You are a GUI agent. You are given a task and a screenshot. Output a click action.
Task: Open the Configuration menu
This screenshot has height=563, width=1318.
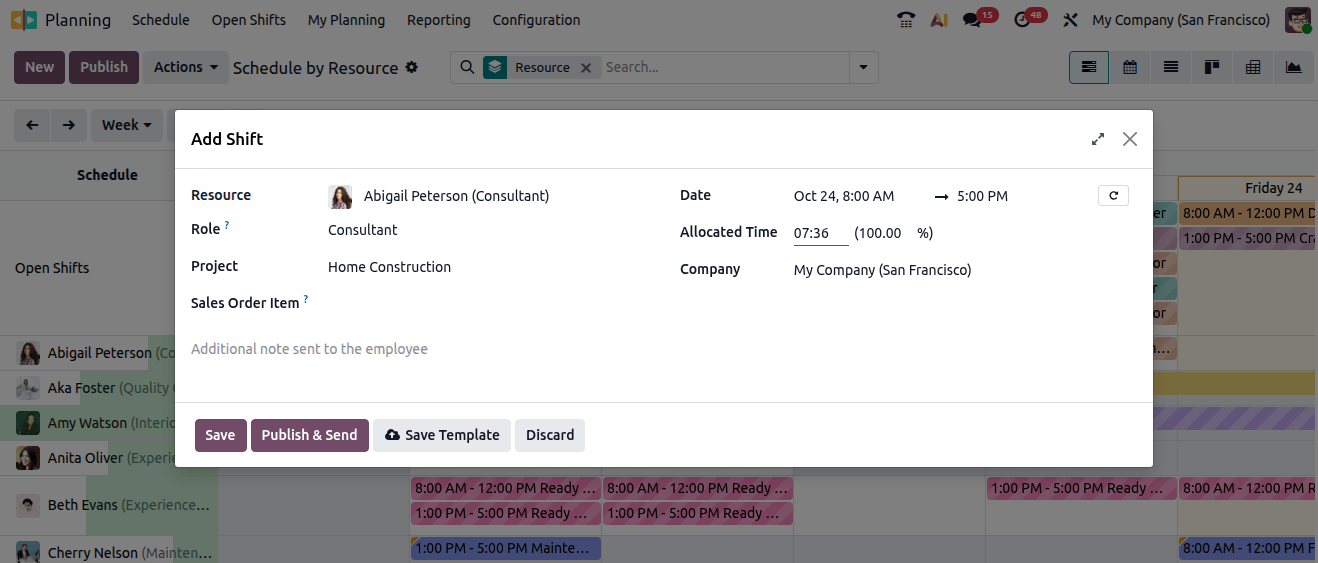[536, 20]
